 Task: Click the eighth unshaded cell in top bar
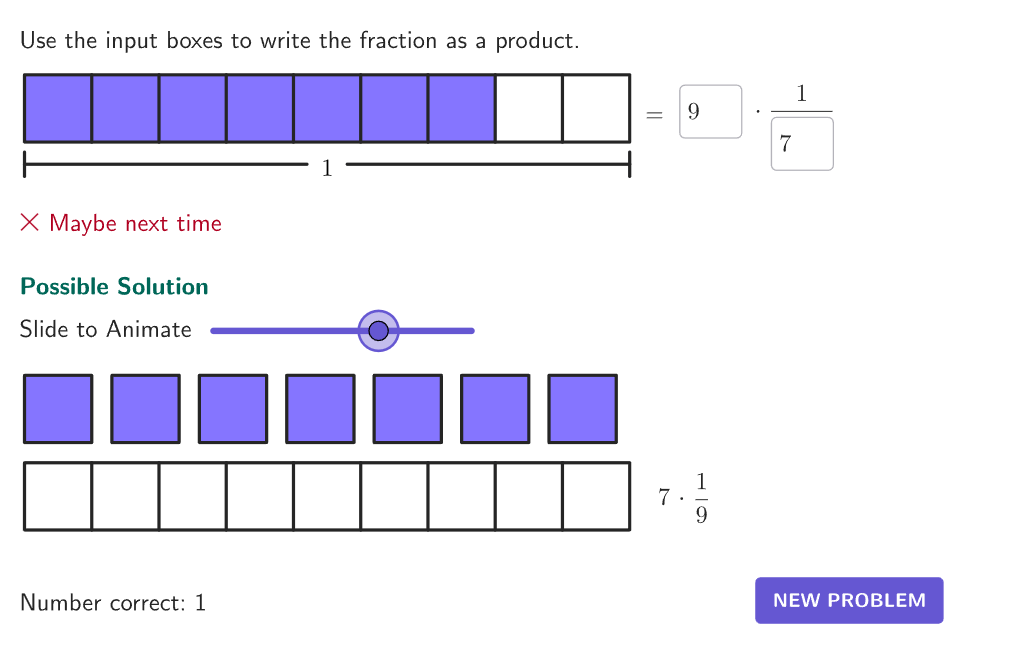(x=529, y=109)
